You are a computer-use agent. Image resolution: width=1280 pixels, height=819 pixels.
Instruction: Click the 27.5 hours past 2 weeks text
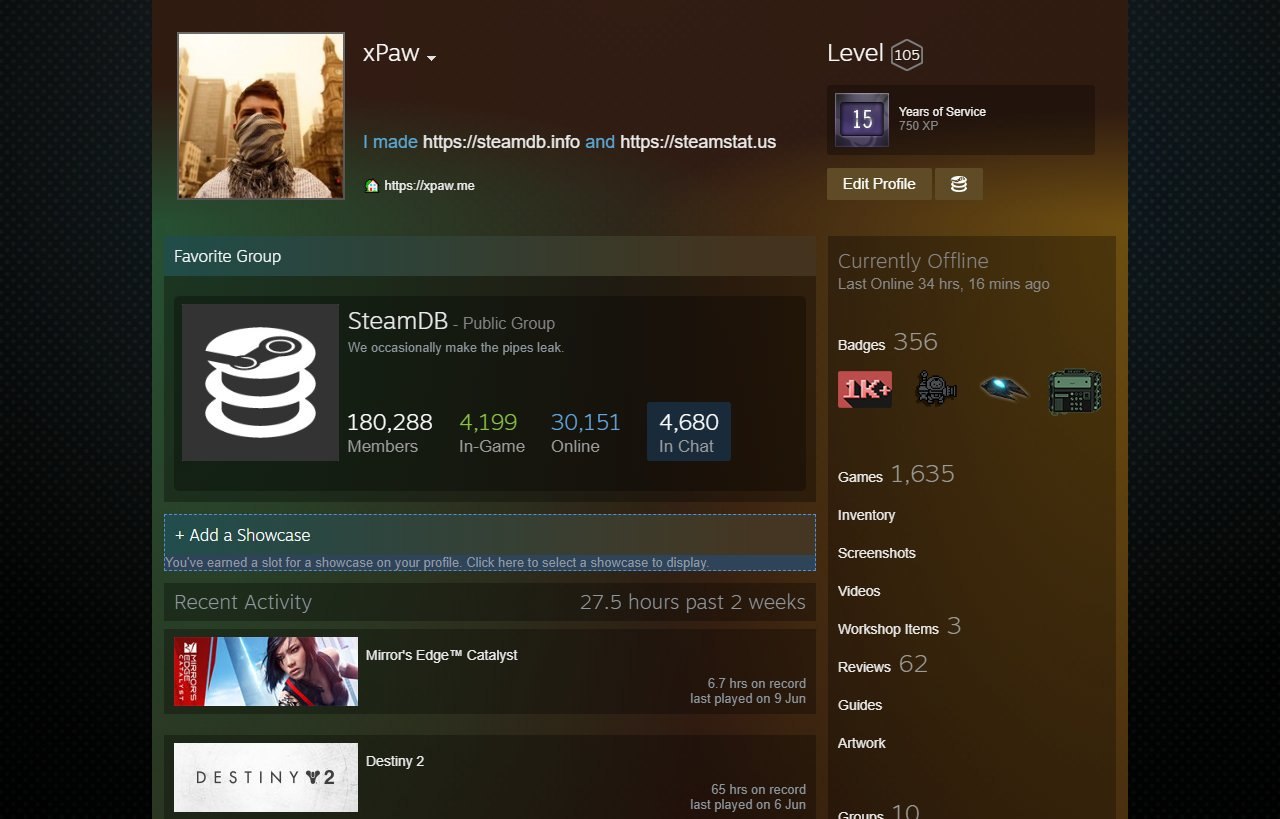pos(693,602)
